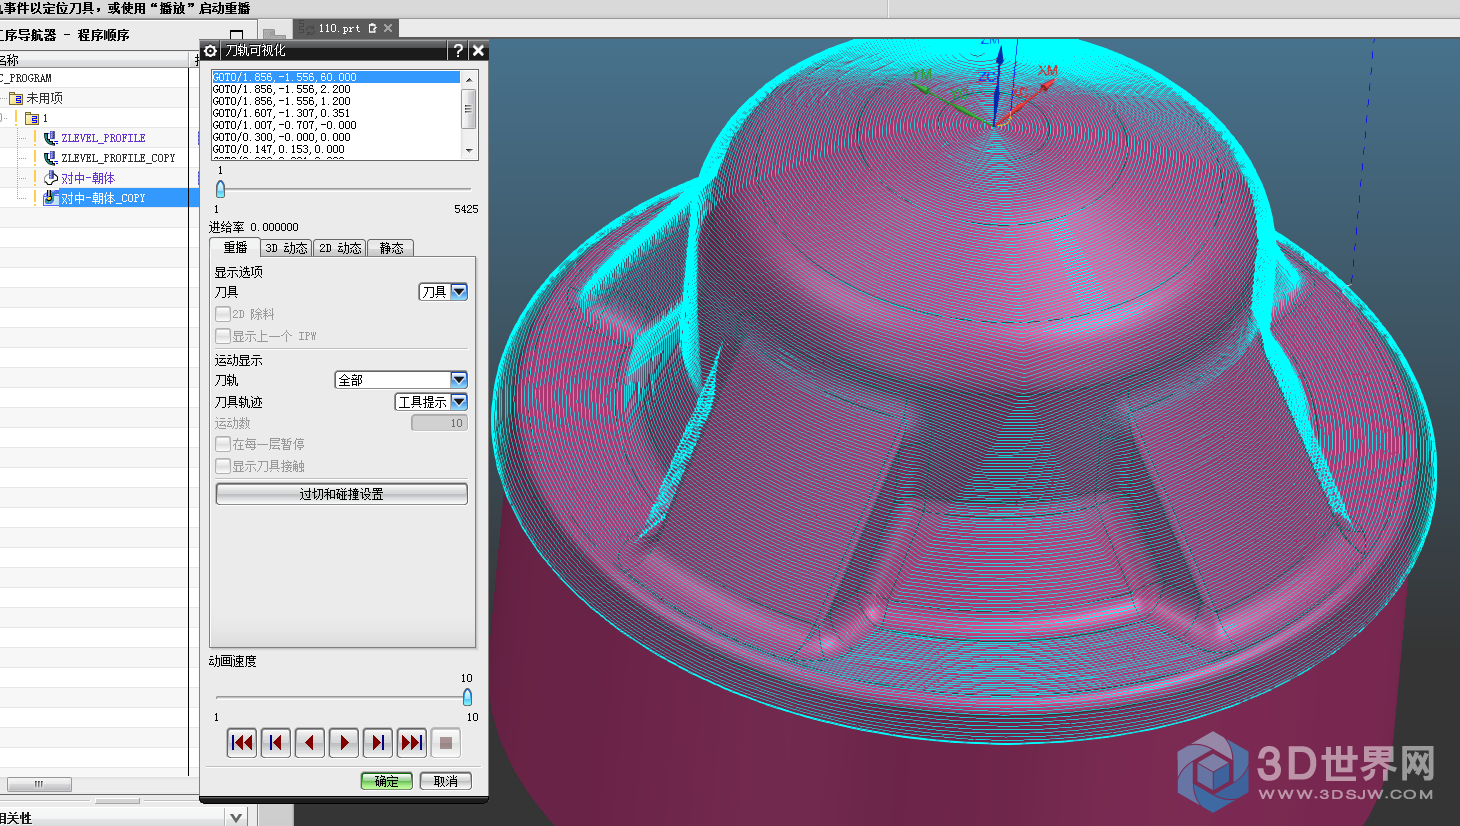This screenshot has height=826, width=1460.
Task: Select line GOTO/1.856,-1.556,2.200
Action: pos(336,89)
